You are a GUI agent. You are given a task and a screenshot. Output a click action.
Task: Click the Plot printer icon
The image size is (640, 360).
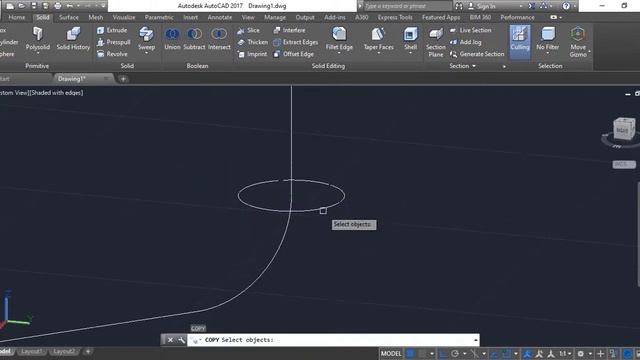(58, 6)
